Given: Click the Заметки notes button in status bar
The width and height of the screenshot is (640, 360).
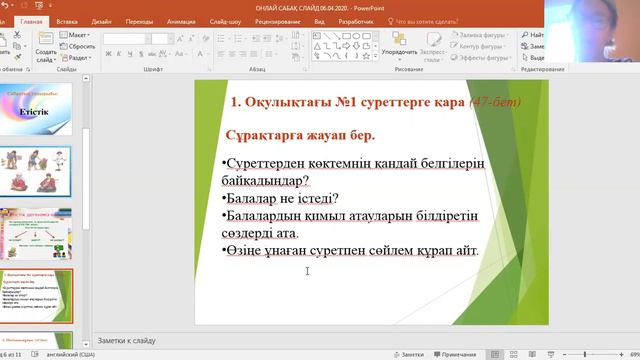Looking at the screenshot, I should coord(409,355).
